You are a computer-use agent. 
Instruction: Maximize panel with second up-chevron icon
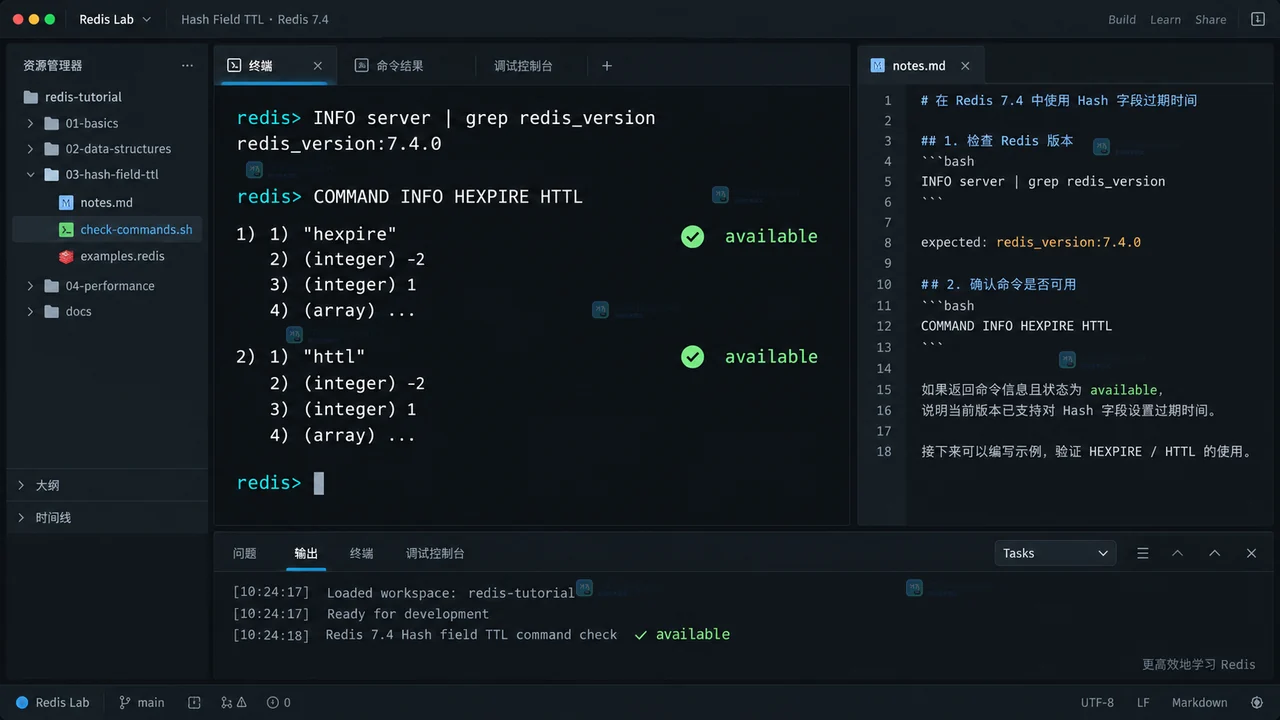1215,553
